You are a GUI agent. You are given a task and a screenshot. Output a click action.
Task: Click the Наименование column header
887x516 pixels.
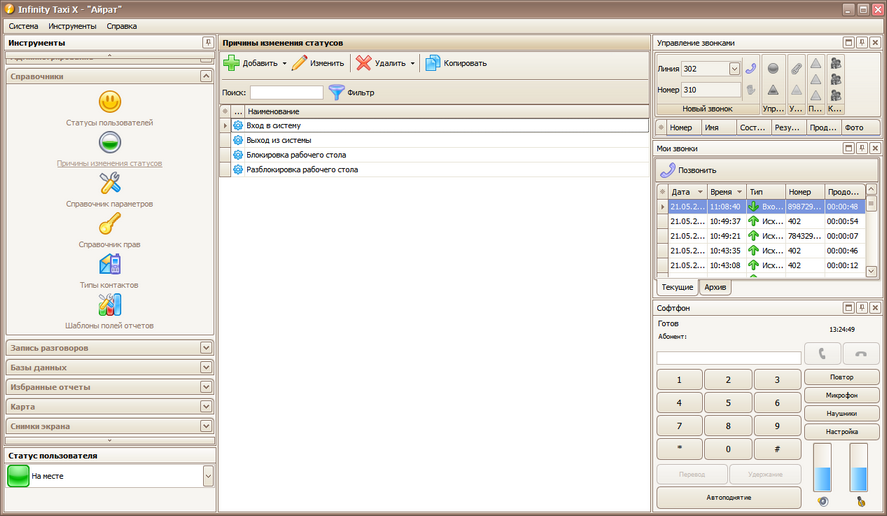446,111
